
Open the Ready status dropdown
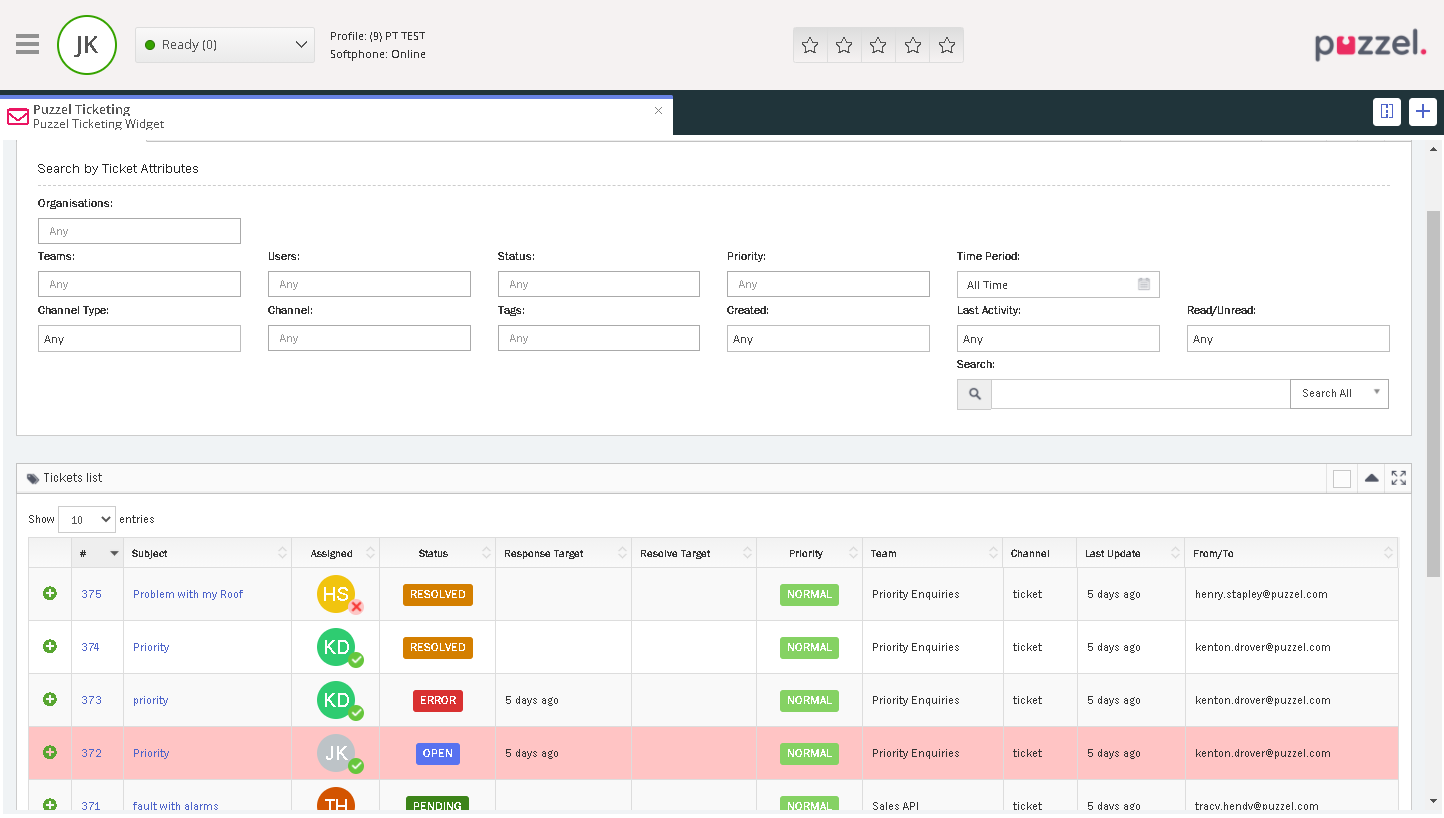(x=225, y=45)
